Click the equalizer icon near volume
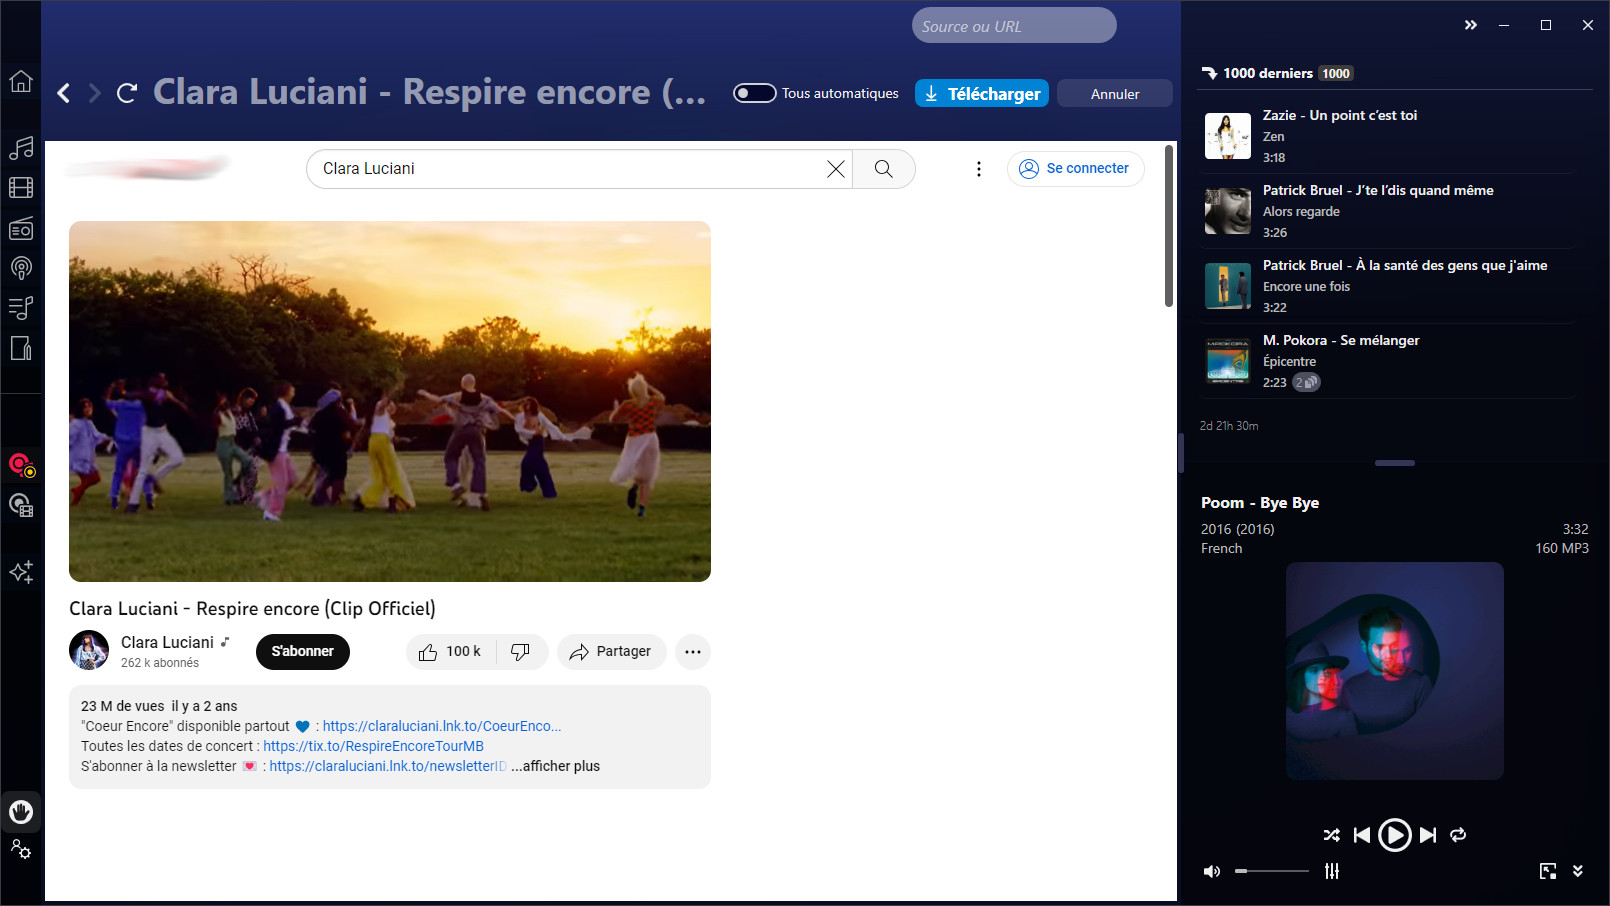Screen dimensions: 1610x906 [1332, 871]
